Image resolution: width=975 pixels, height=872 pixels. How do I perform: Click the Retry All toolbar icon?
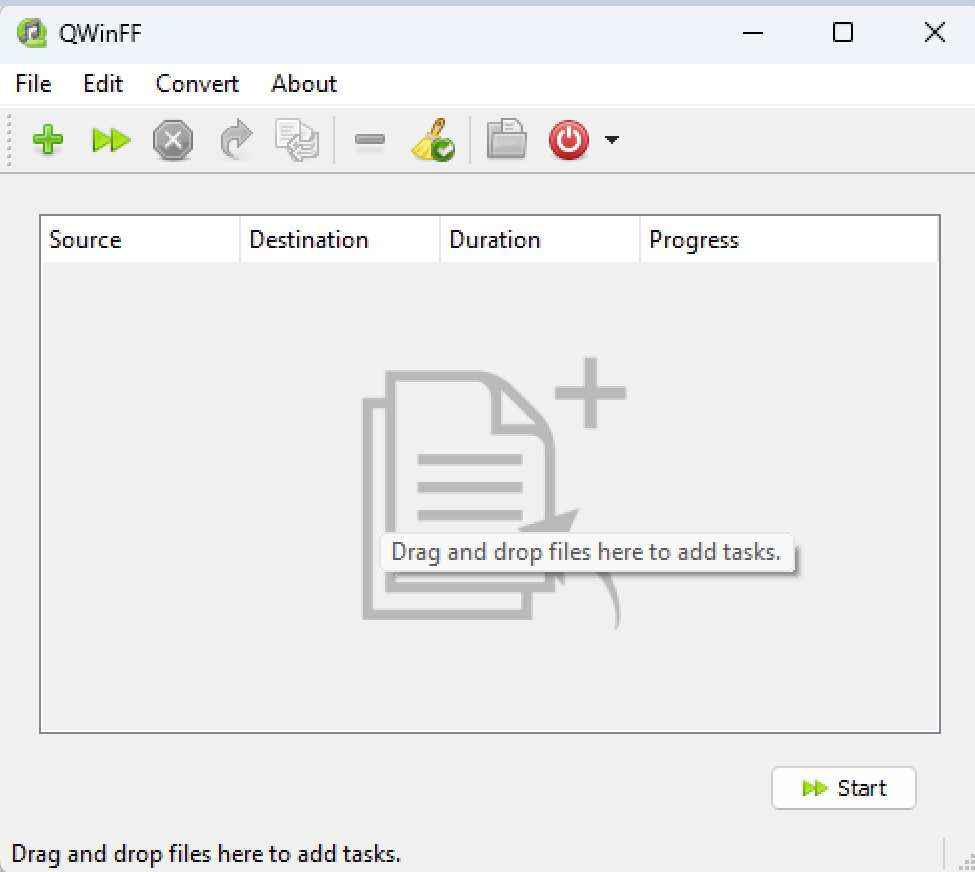pos(297,140)
